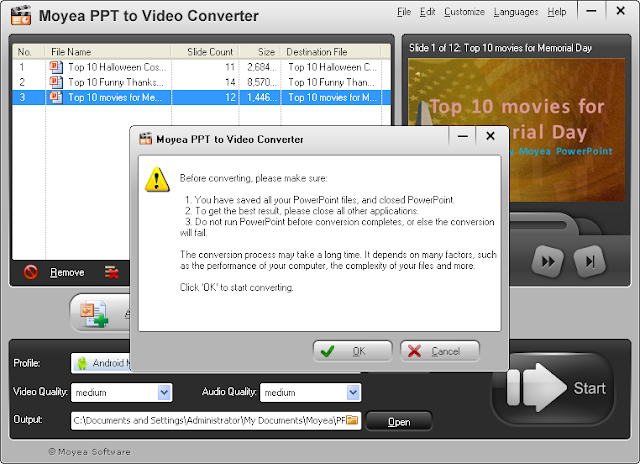Close the main converter window
This screenshot has height=464, width=640.
620,11
